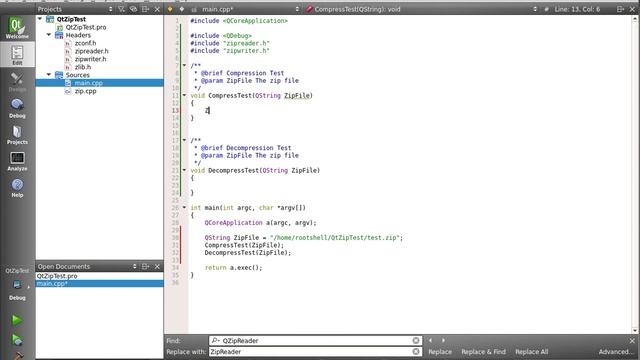Open Projects pane view selector dropdown
Screen dimensions: 640x360
(x=111, y=9)
